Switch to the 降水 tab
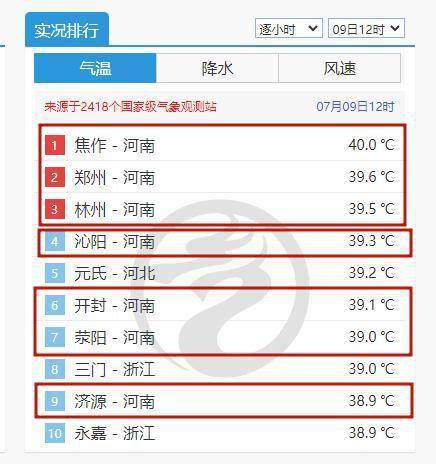Screen dimensions: 436x464 point(217,68)
